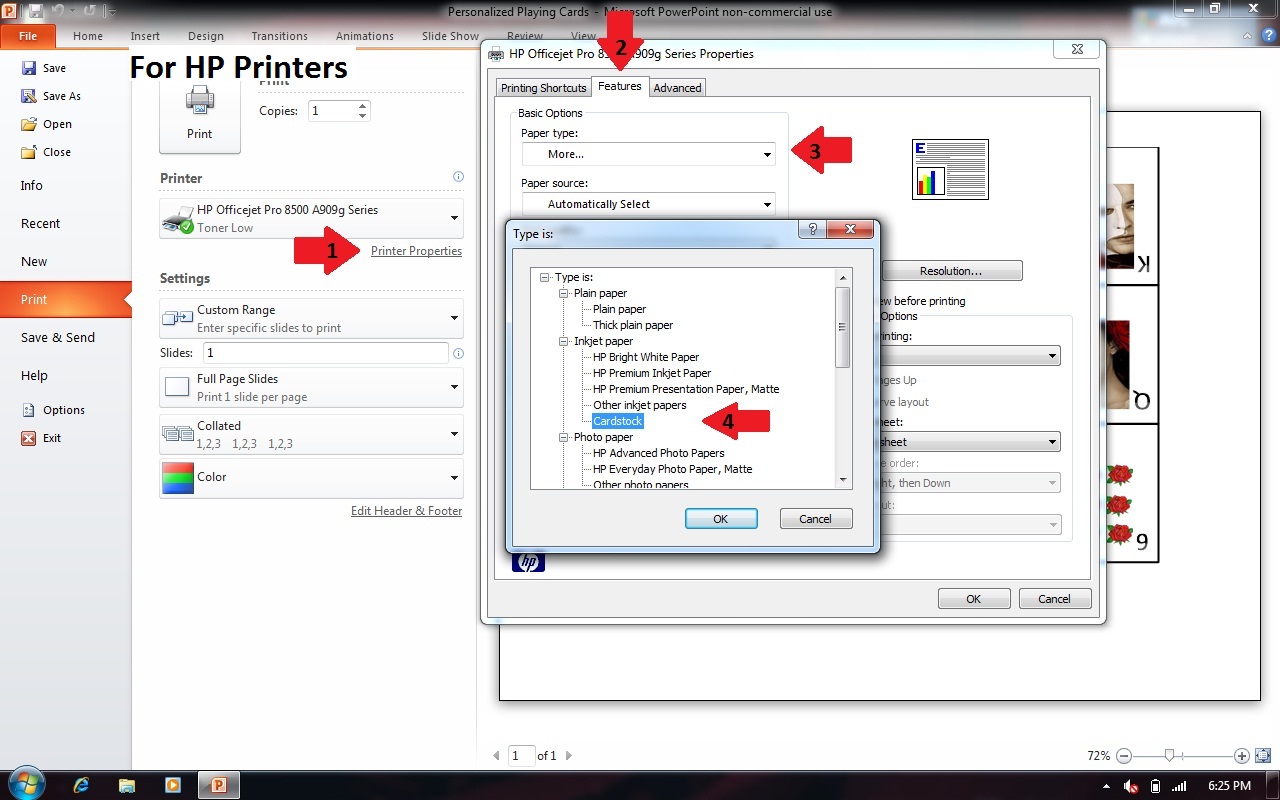Exit PowerPoint from the File menu
Viewport: 1280px width, 800px height.
(x=41, y=438)
